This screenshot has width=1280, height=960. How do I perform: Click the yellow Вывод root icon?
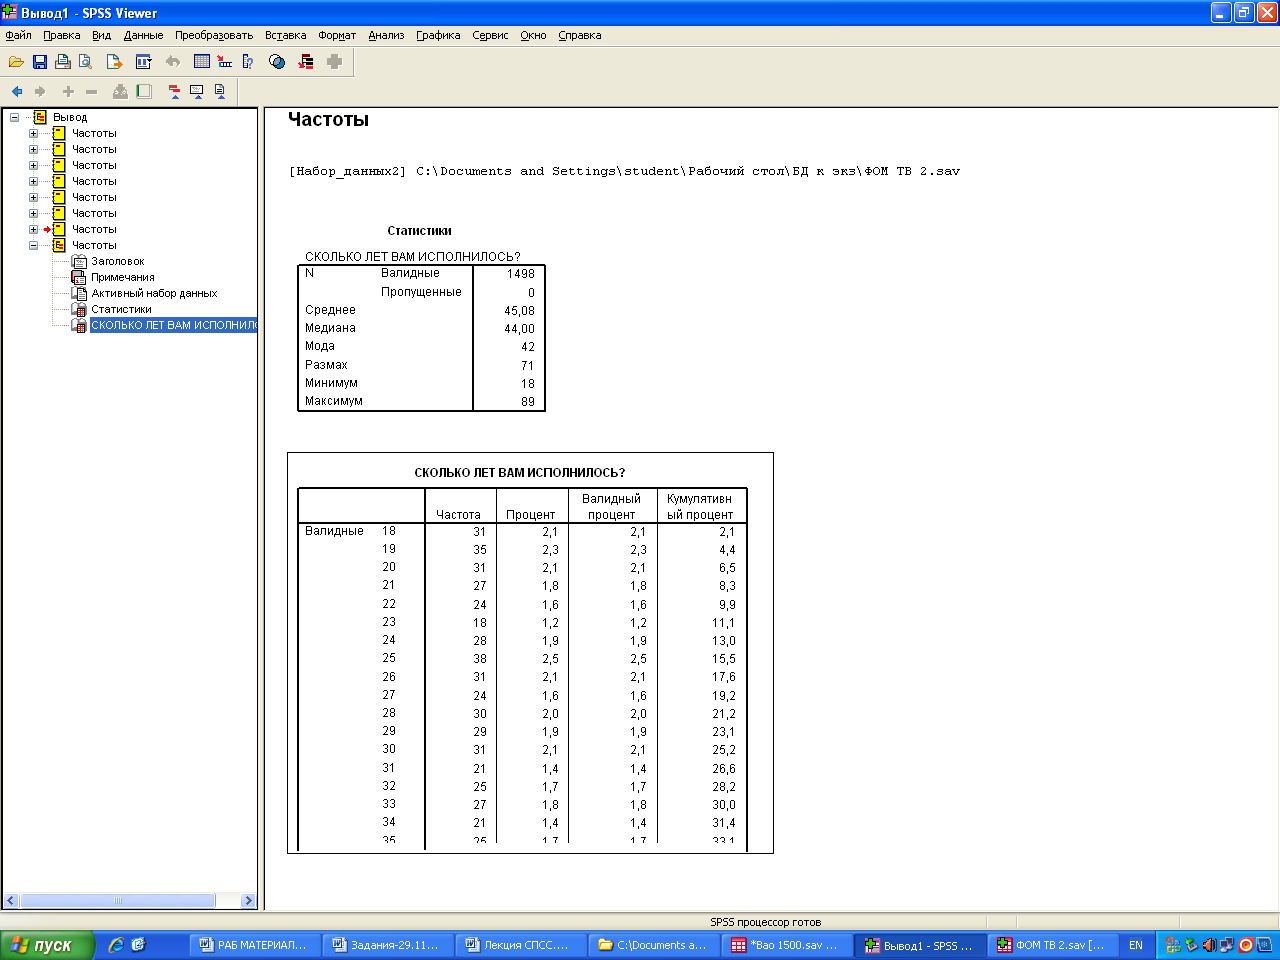pos(40,117)
